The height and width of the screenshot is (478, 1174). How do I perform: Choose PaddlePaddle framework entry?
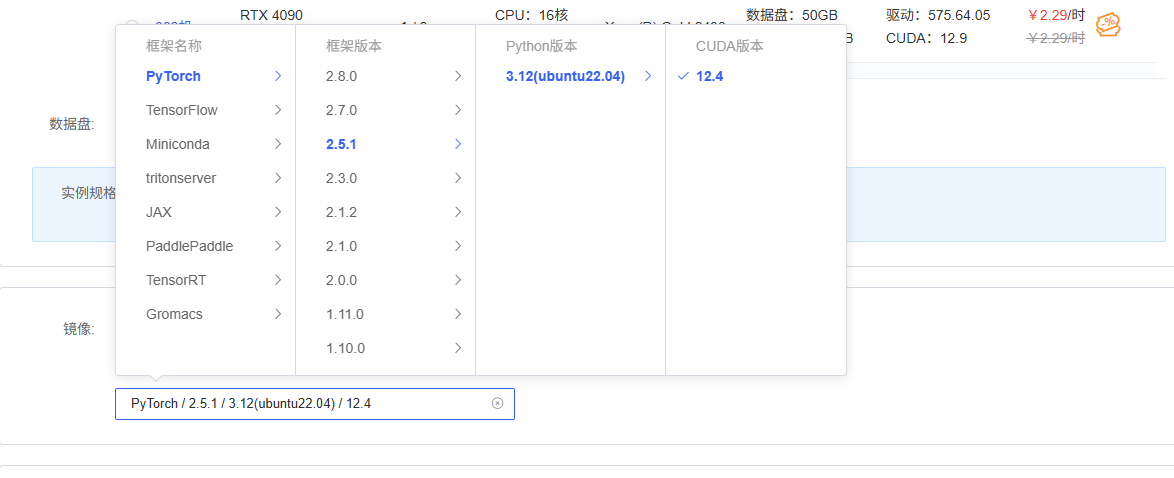click(205, 246)
